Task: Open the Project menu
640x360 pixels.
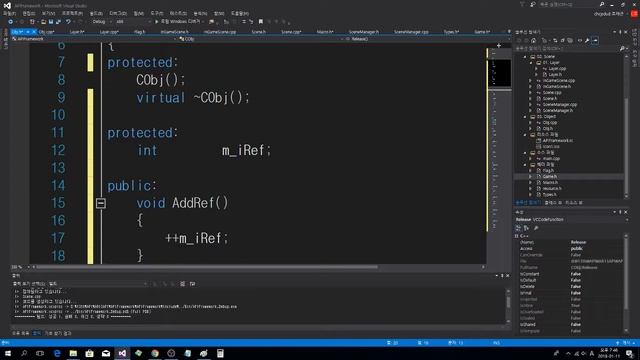Action: (x=72, y=13)
